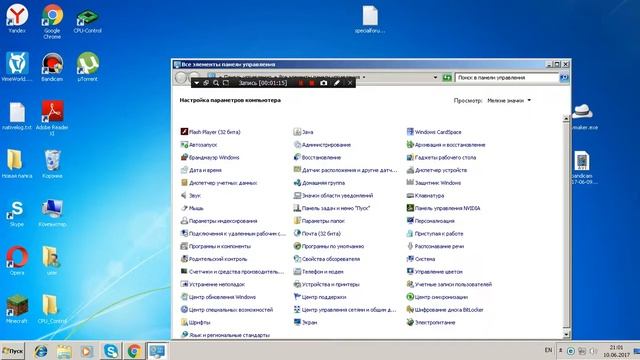Open Автозапуск control panel item

click(199, 144)
